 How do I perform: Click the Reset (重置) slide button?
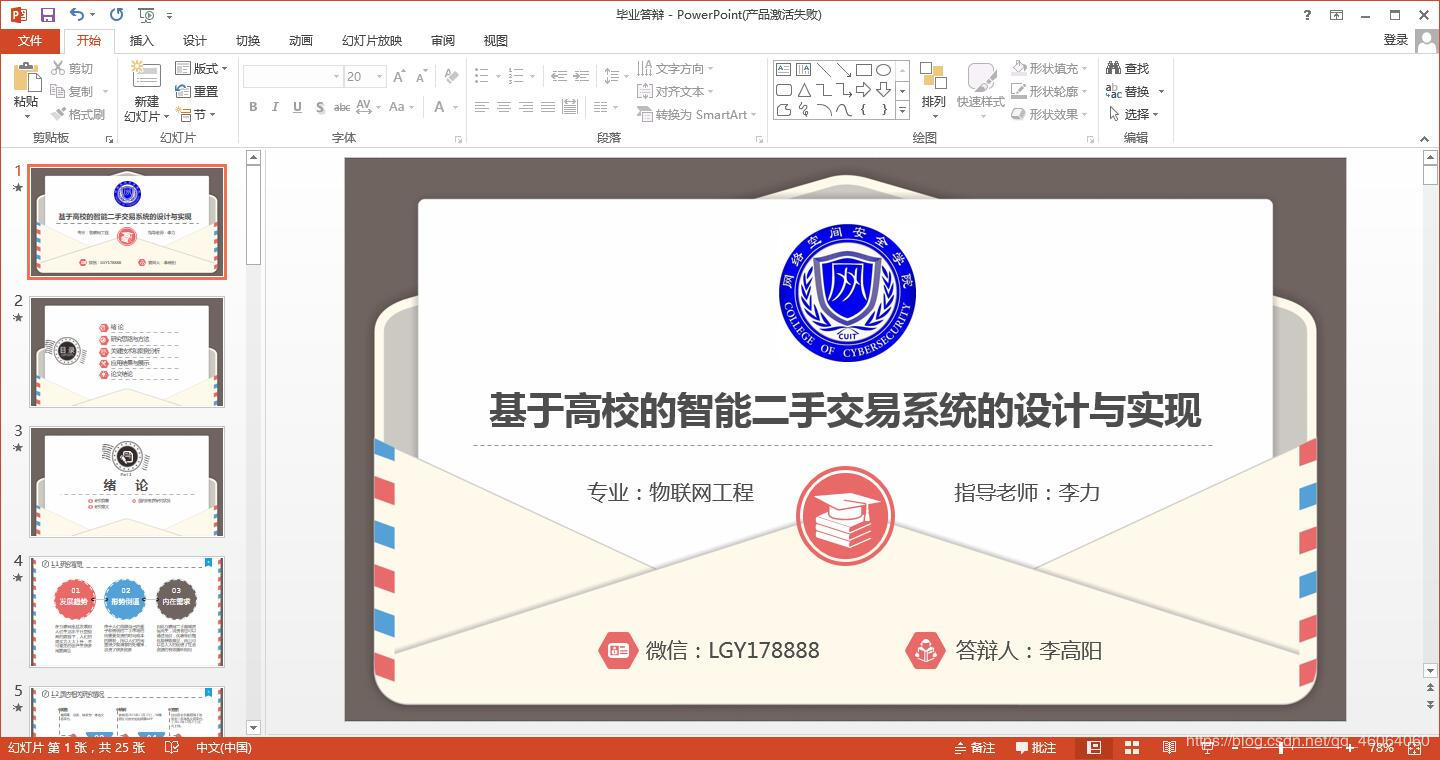pos(197,91)
